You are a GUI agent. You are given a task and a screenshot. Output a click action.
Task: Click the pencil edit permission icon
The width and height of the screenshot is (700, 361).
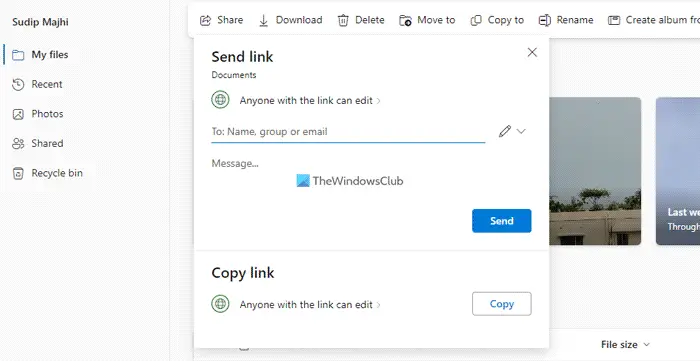[x=504, y=131]
